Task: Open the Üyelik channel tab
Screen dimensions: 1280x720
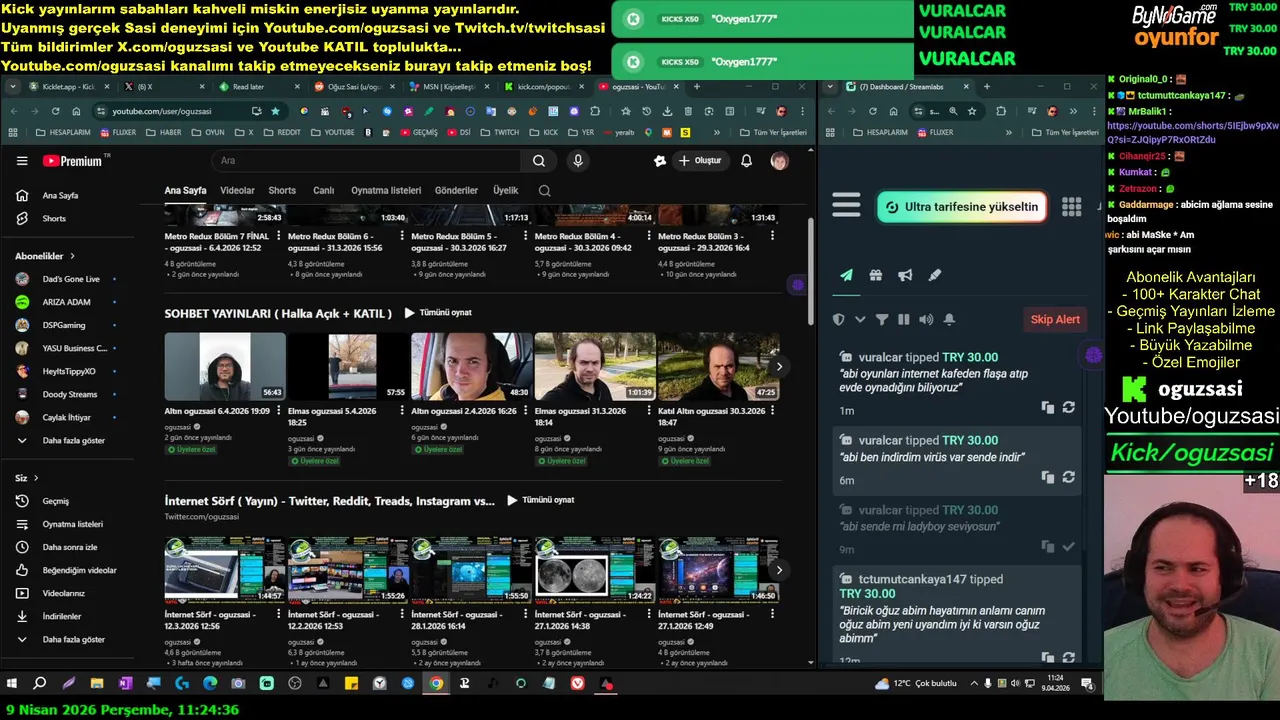Action: click(x=506, y=190)
